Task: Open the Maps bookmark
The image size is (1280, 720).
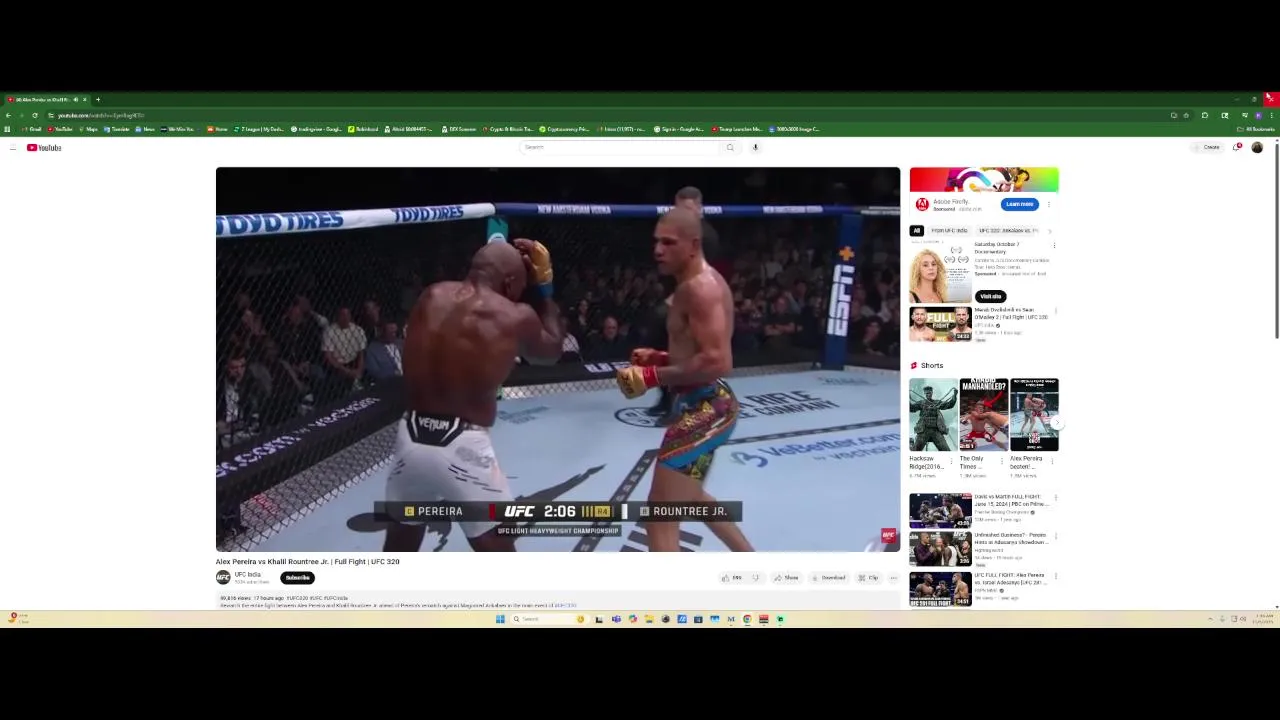Action: pos(89,129)
